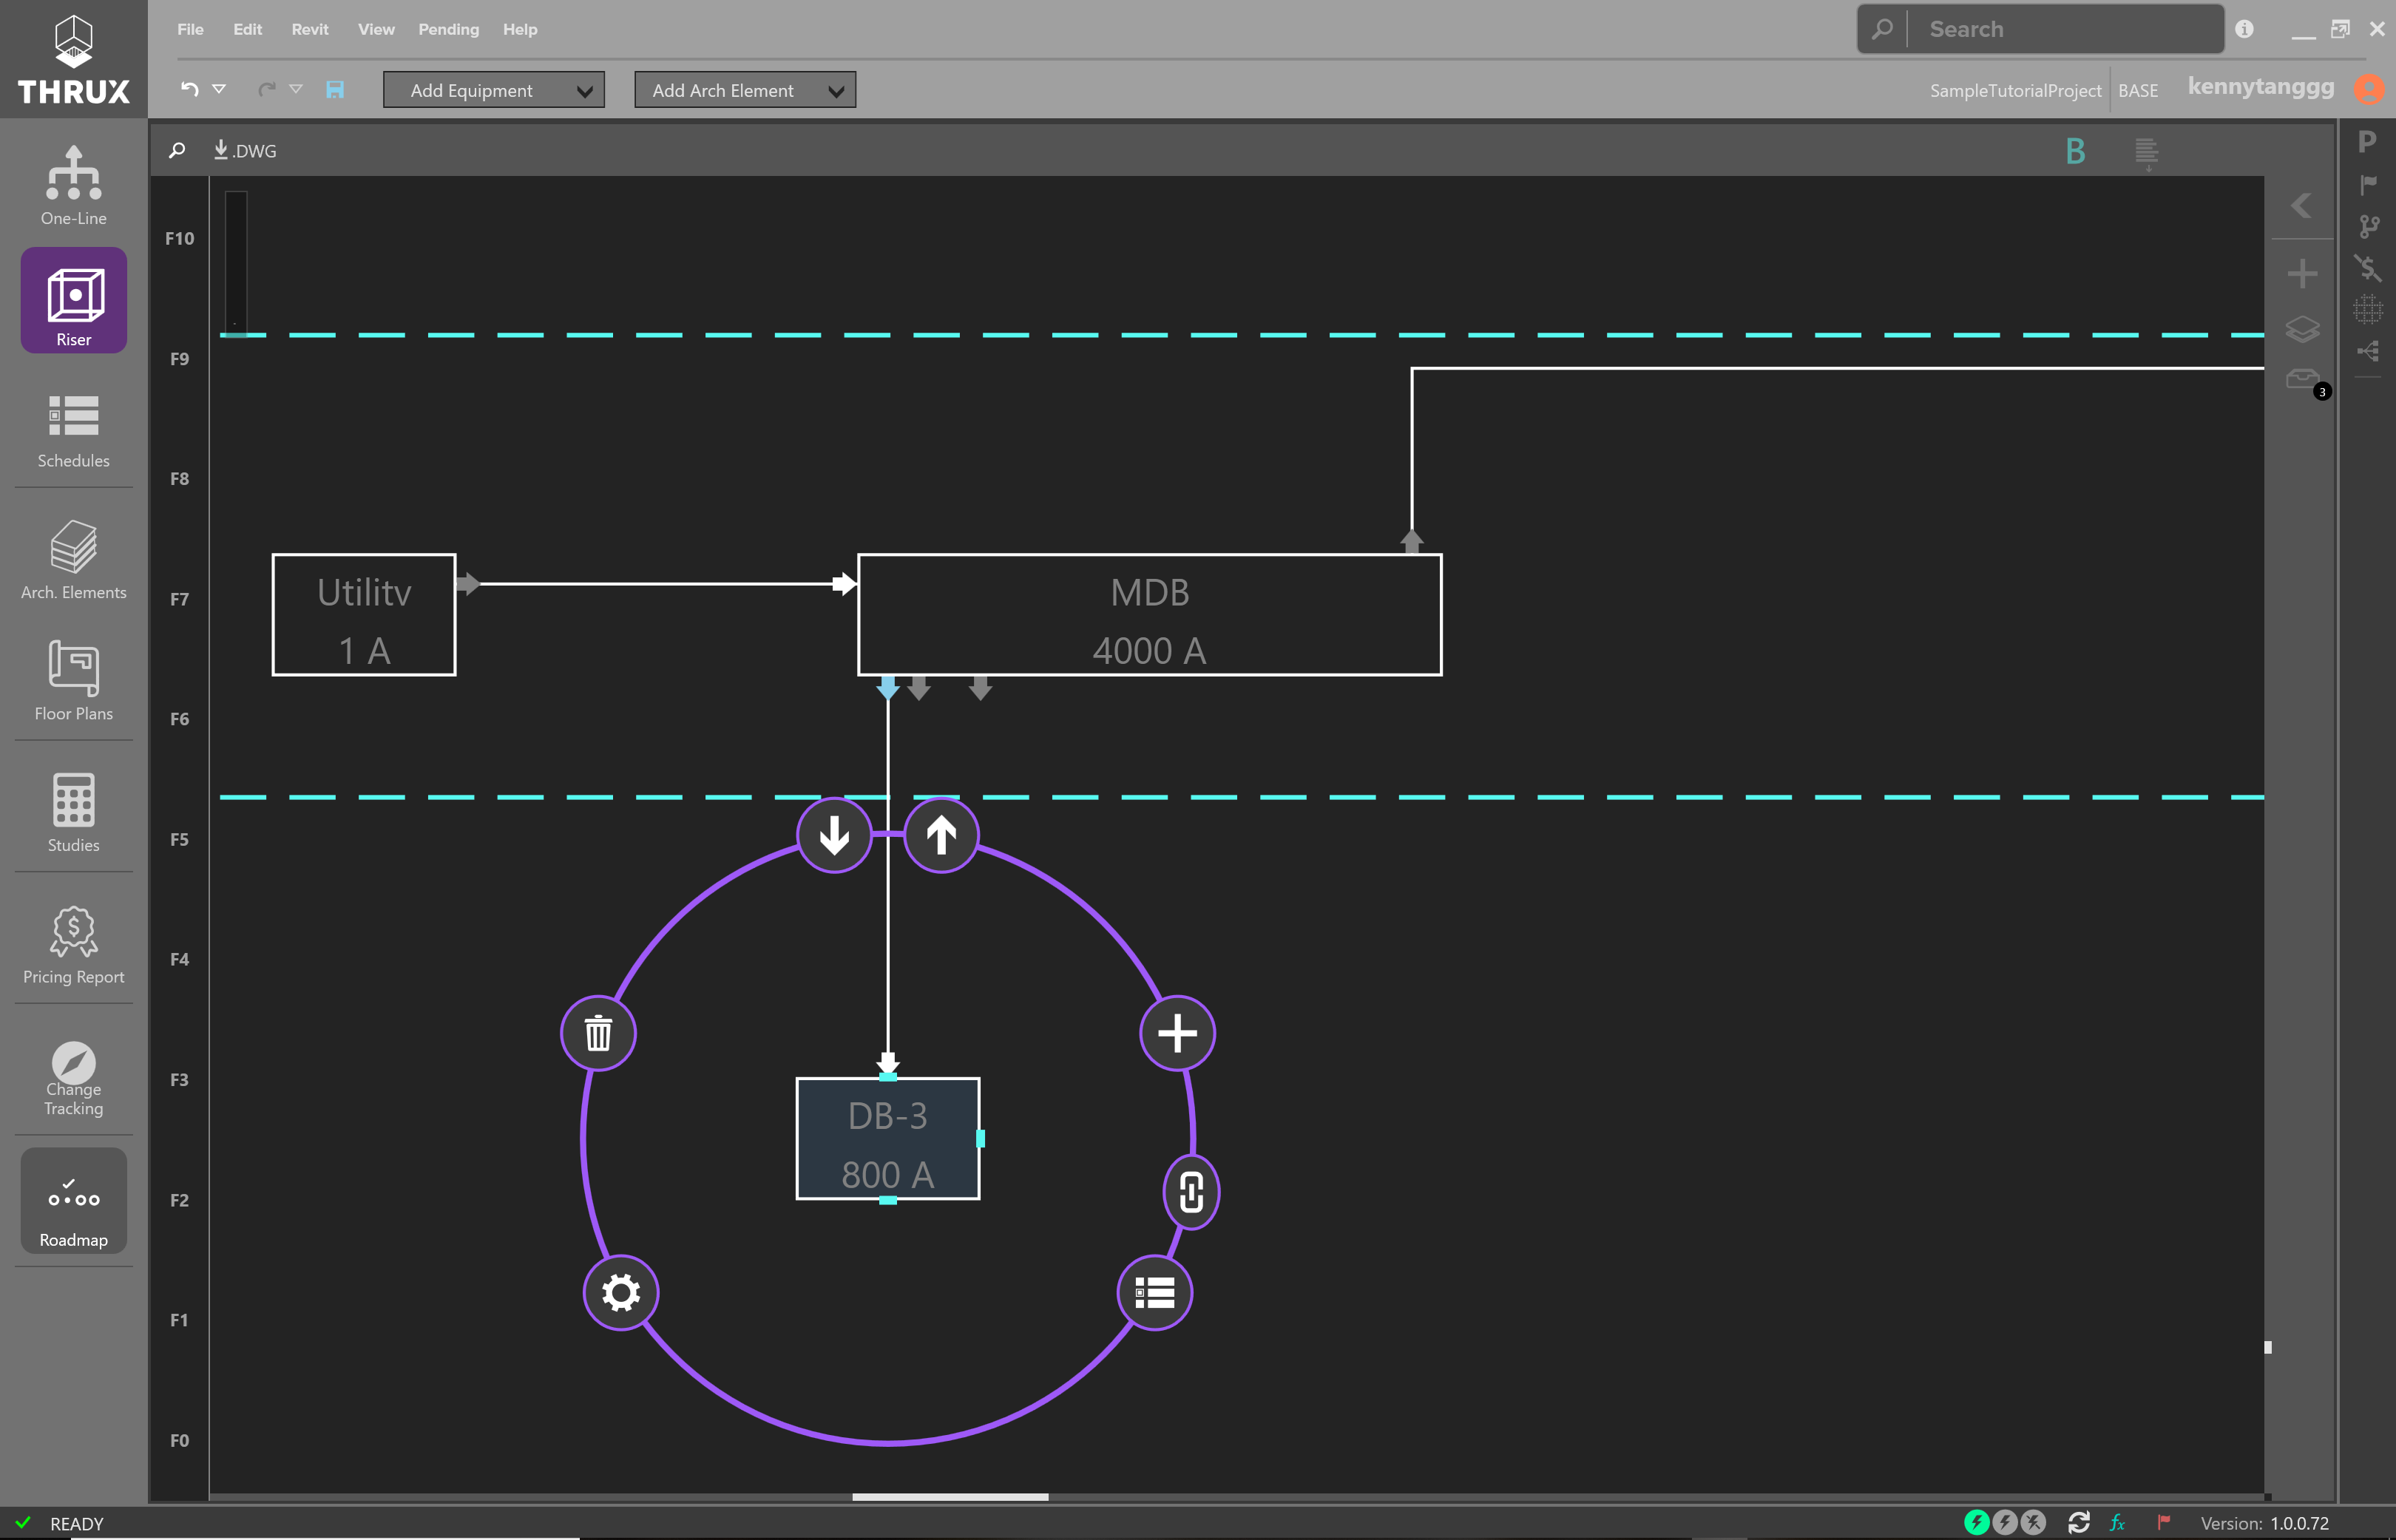Click the teal B icon
Image resolution: width=2396 pixels, height=1540 pixels.
(2075, 151)
